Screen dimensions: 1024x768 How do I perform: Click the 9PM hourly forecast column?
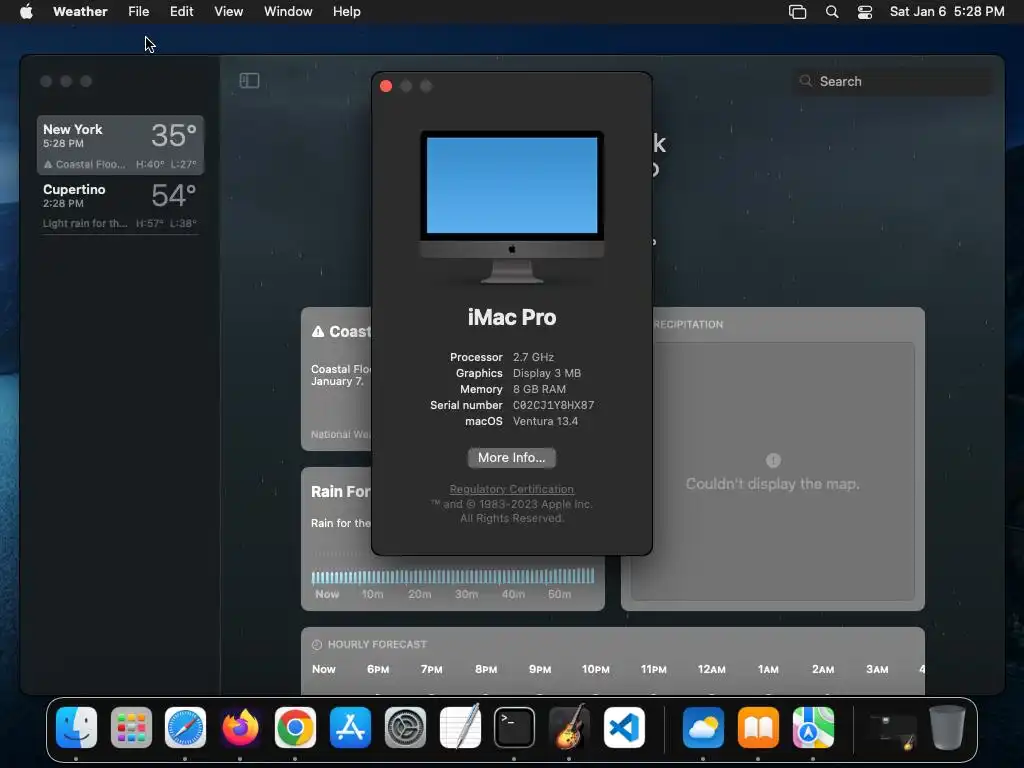540,670
